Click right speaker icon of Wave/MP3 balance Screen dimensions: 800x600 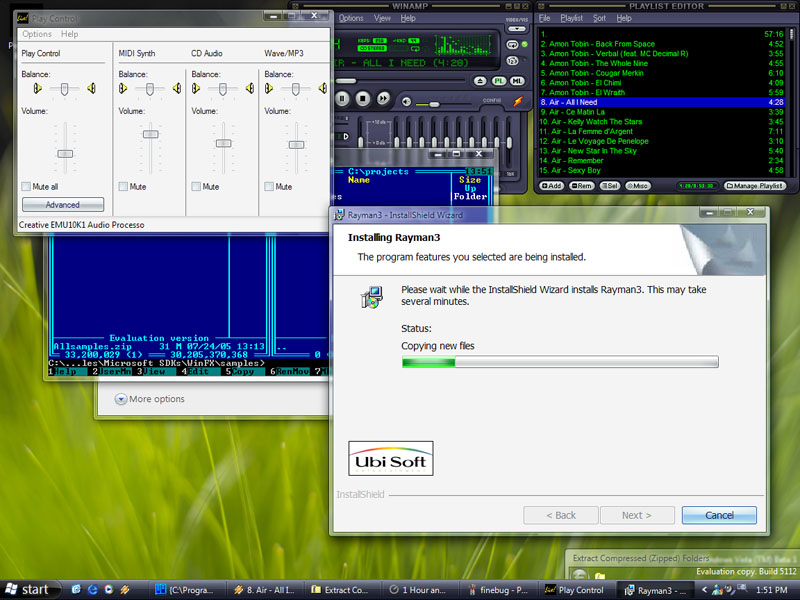coord(322,89)
